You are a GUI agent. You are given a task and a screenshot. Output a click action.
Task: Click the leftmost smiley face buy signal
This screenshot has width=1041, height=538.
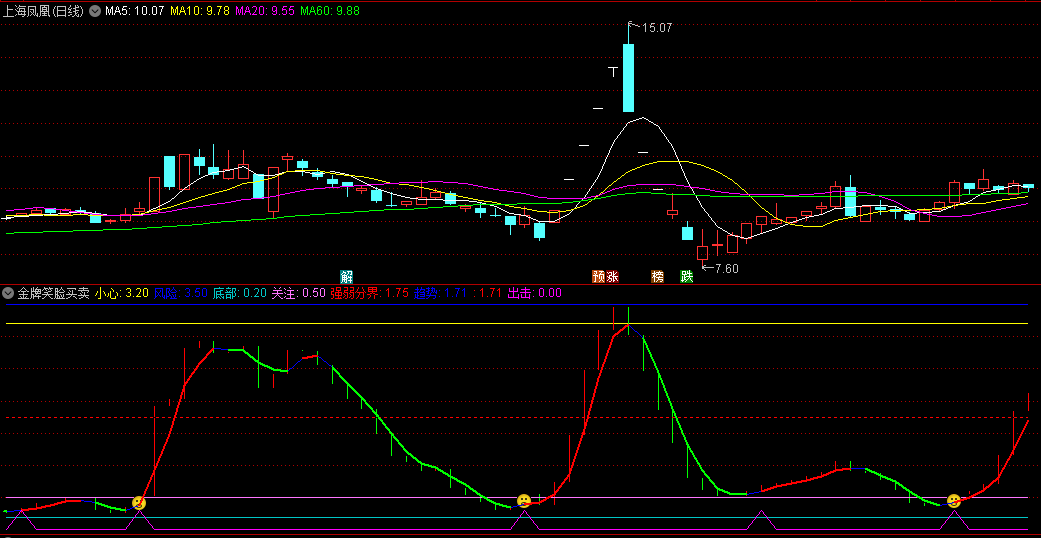pos(139,502)
